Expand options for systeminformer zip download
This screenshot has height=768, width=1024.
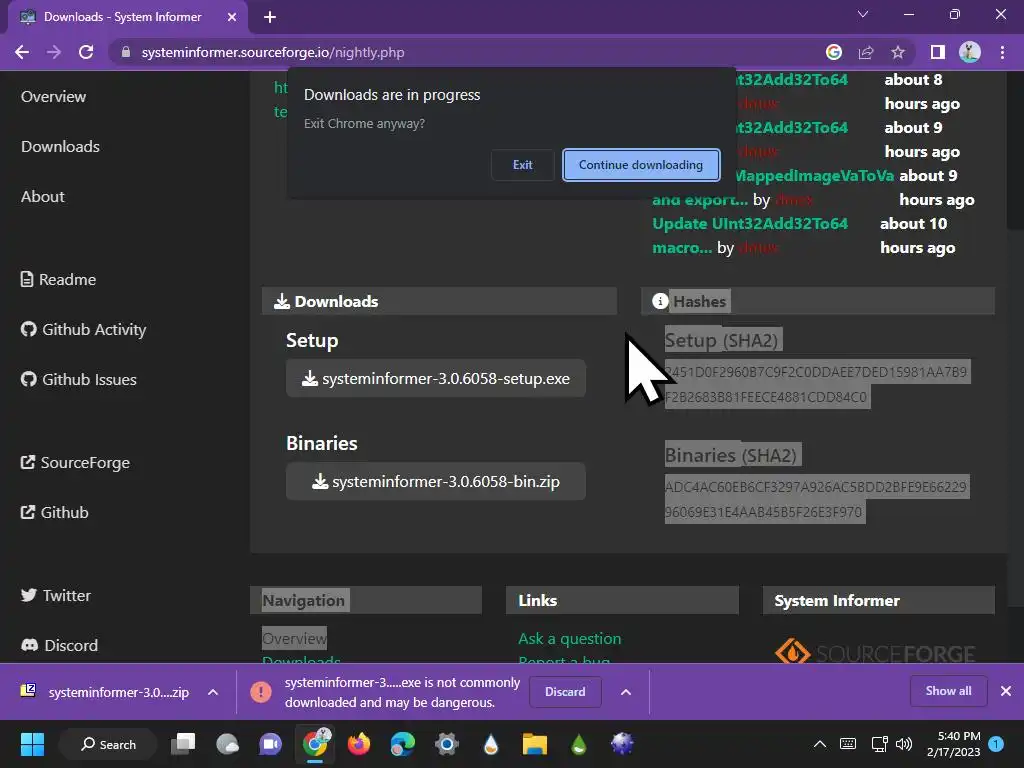(x=213, y=692)
